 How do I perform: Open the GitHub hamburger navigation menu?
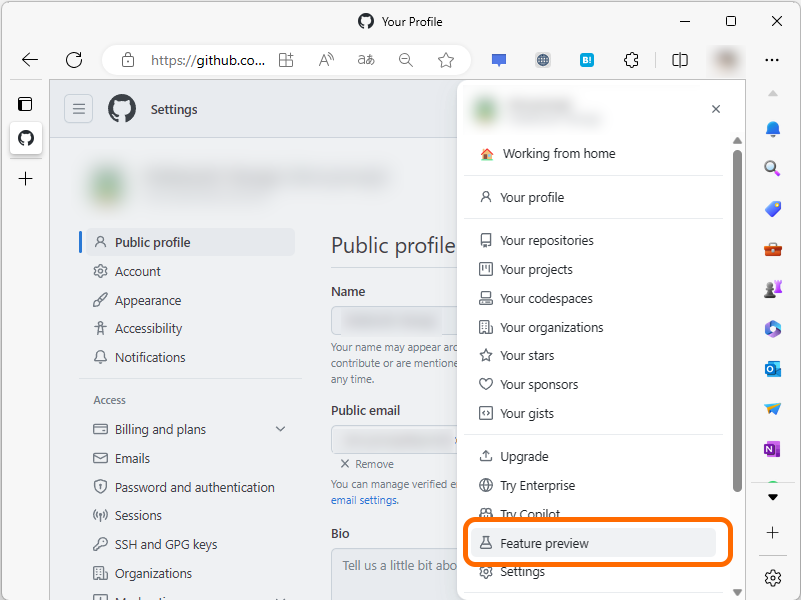pos(79,109)
